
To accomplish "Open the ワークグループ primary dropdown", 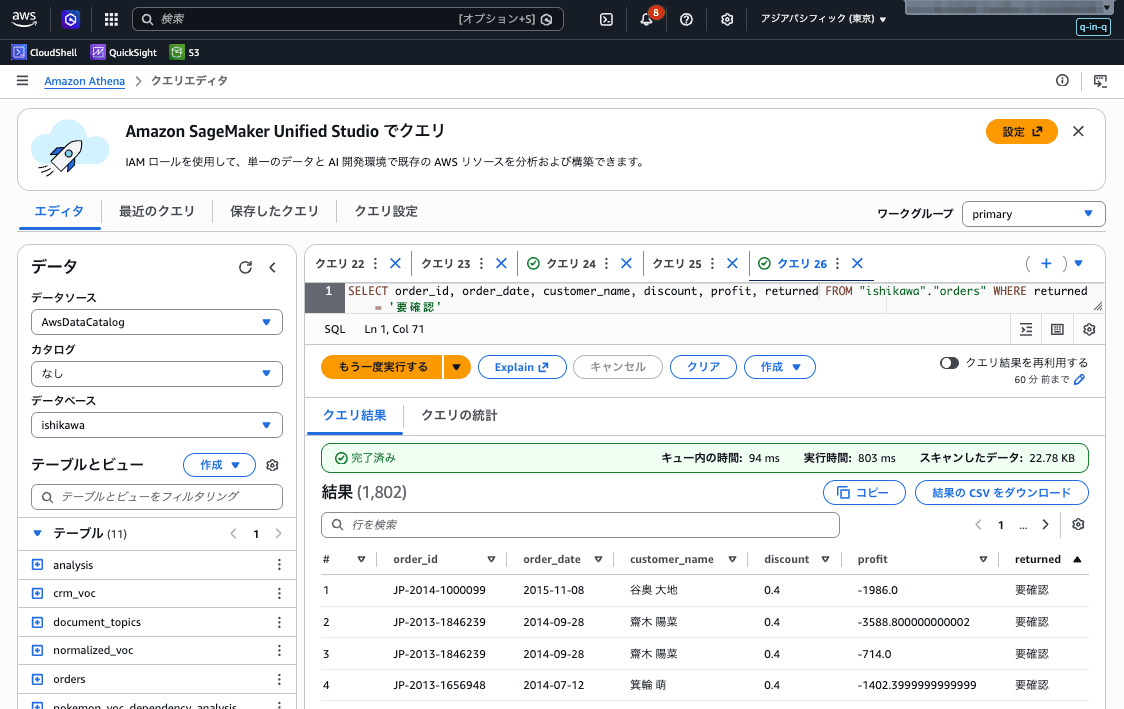I will coord(1033,214).
